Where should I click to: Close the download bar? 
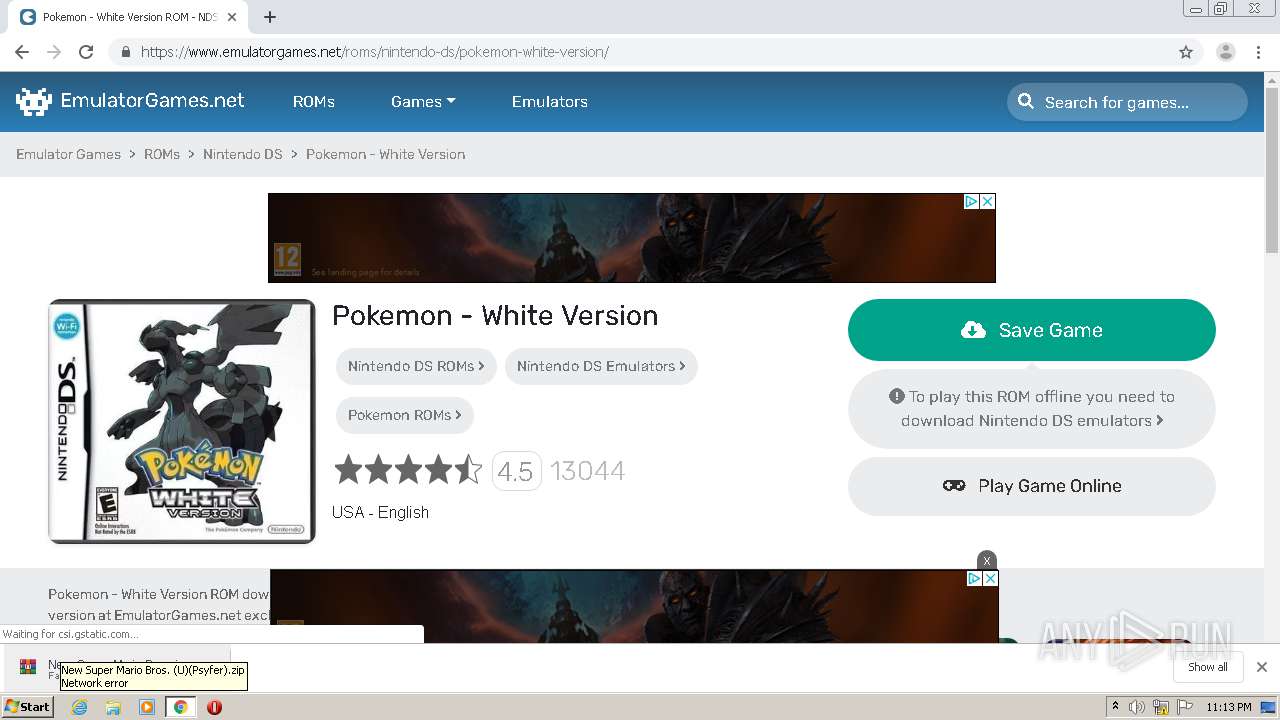1262,667
